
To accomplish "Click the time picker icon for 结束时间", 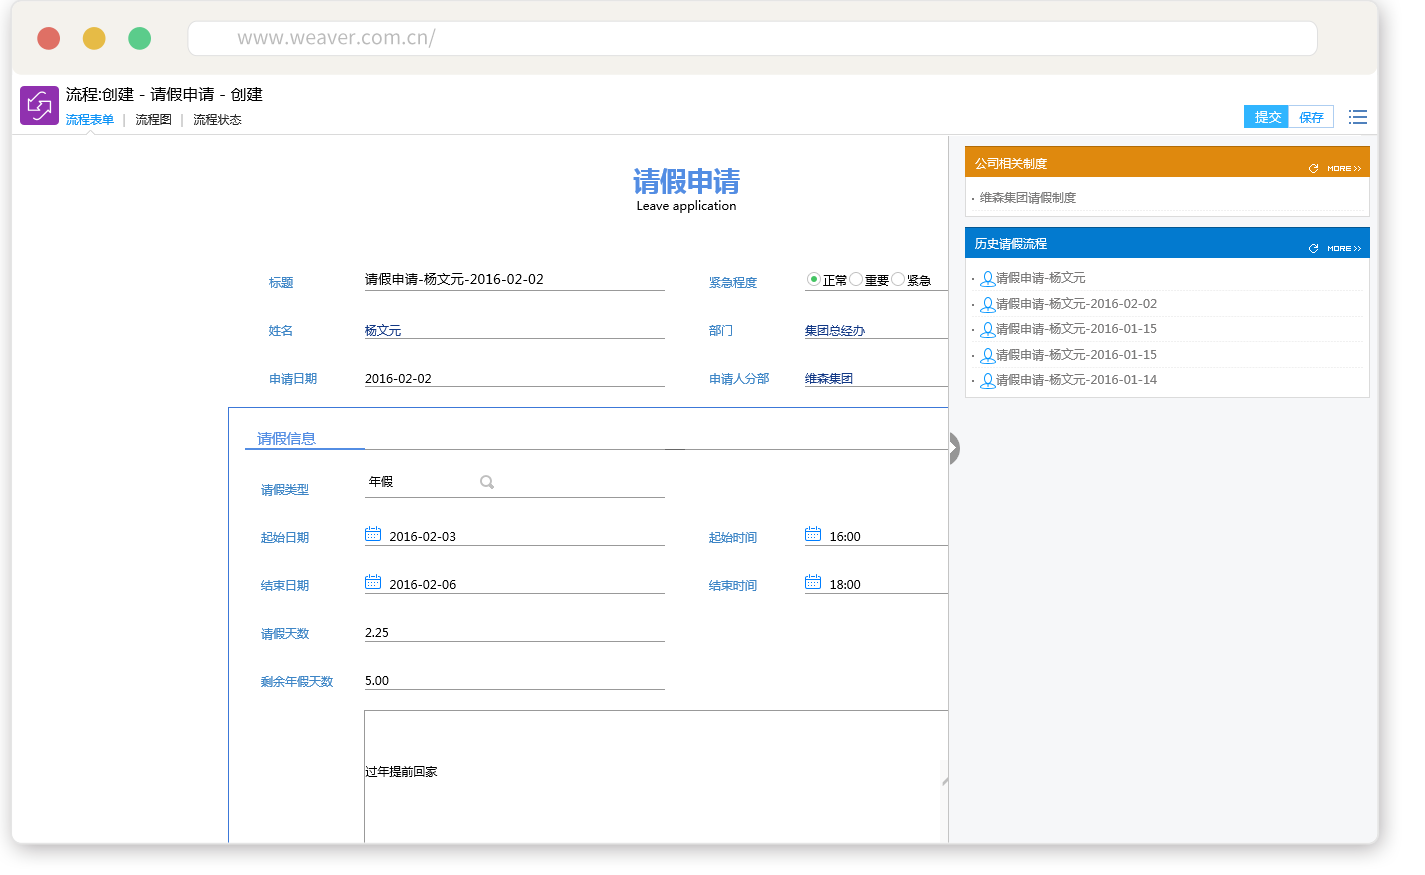I will pyautogui.click(x=813, y=583).
